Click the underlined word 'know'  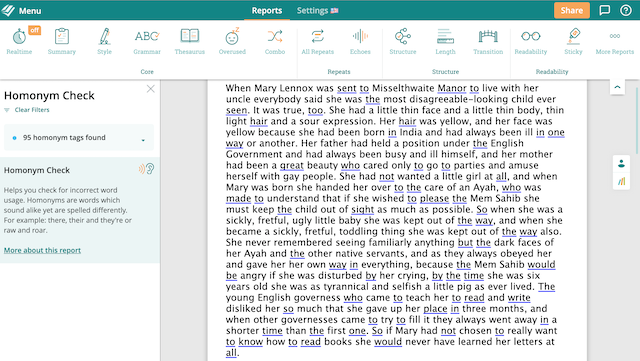click(x=251, y=342)
